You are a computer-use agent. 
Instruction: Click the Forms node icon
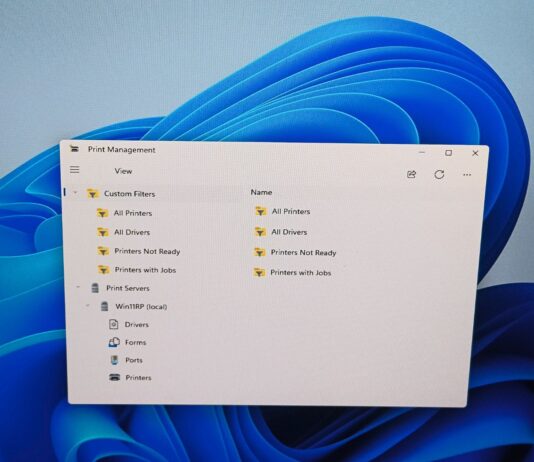[114, 342]
